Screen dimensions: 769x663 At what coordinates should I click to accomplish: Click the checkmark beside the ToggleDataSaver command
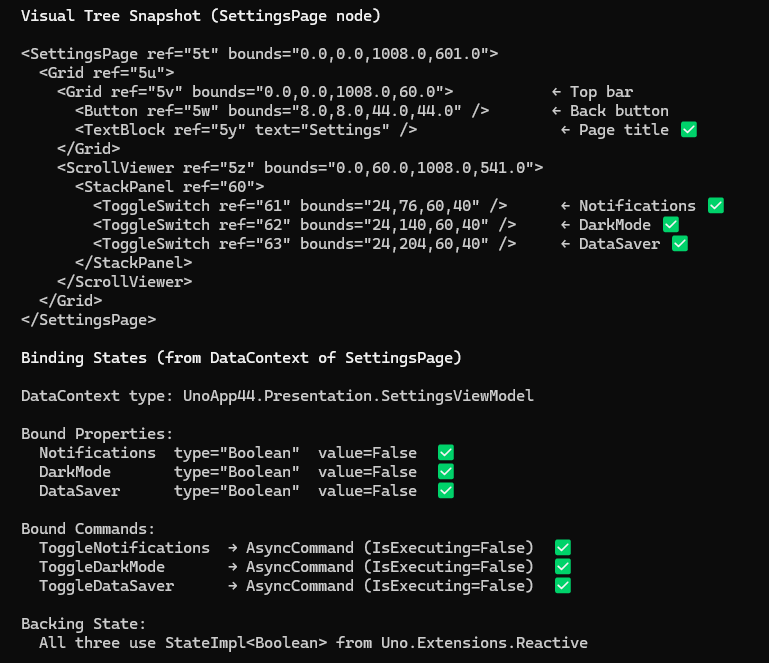pyautogui.click(x=563, y=586)
